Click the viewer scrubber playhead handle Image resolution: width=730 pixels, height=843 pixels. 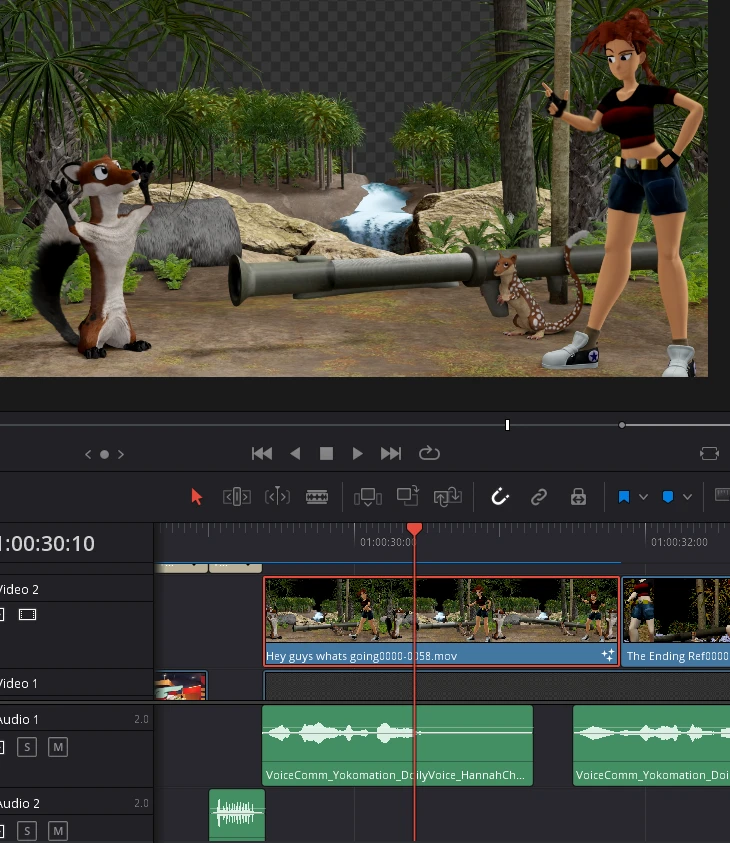click(x=507, y=425)
